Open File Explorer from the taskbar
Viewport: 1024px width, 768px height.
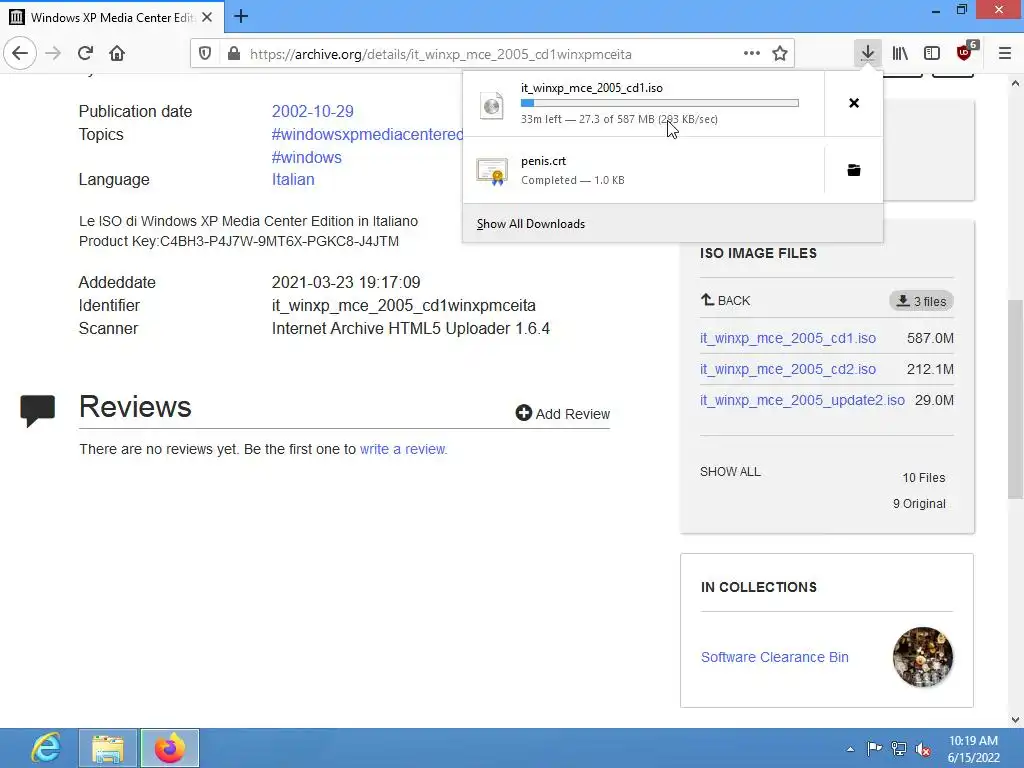pyautogui.click(x=108, y=748)
